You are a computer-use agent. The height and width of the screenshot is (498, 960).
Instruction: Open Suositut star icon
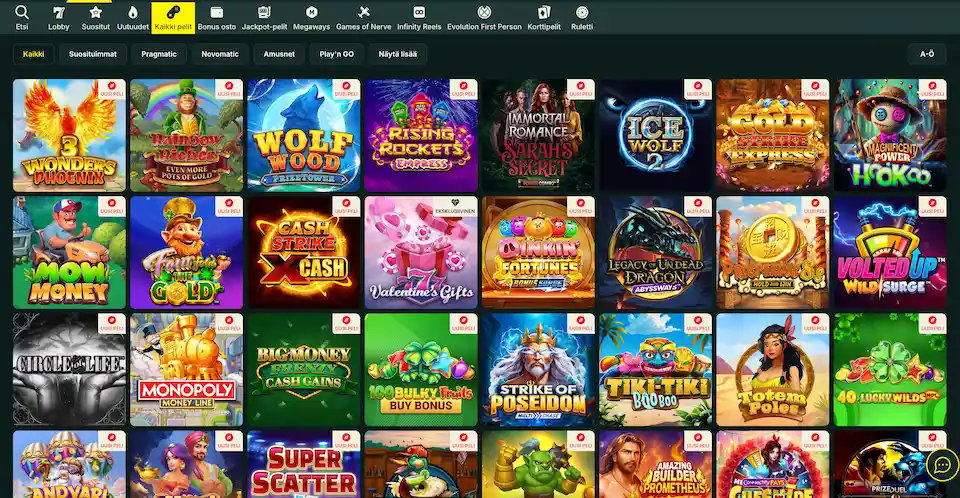96,12
